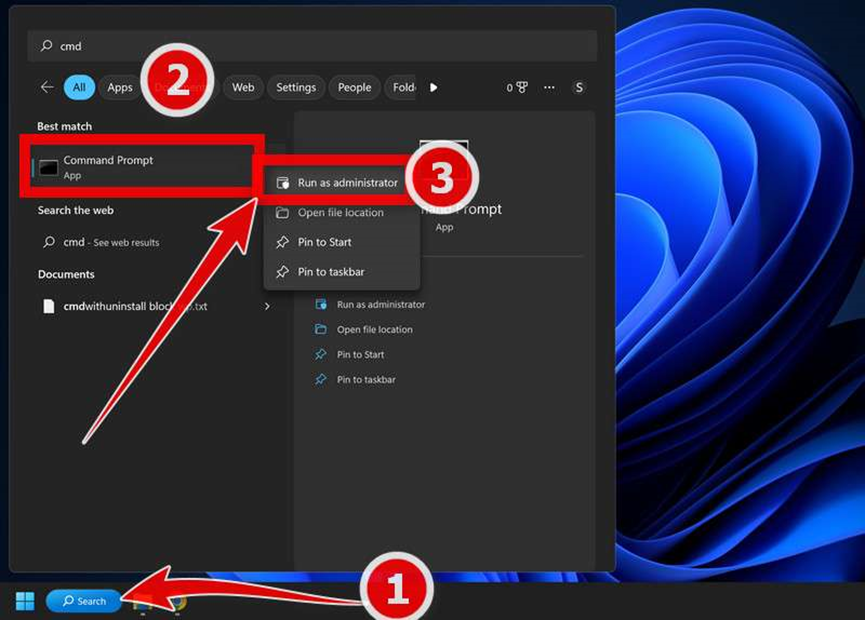Choose Pin to Start in context menu
865x620 pixels.
pyautogui.click(x=341, y=242)
